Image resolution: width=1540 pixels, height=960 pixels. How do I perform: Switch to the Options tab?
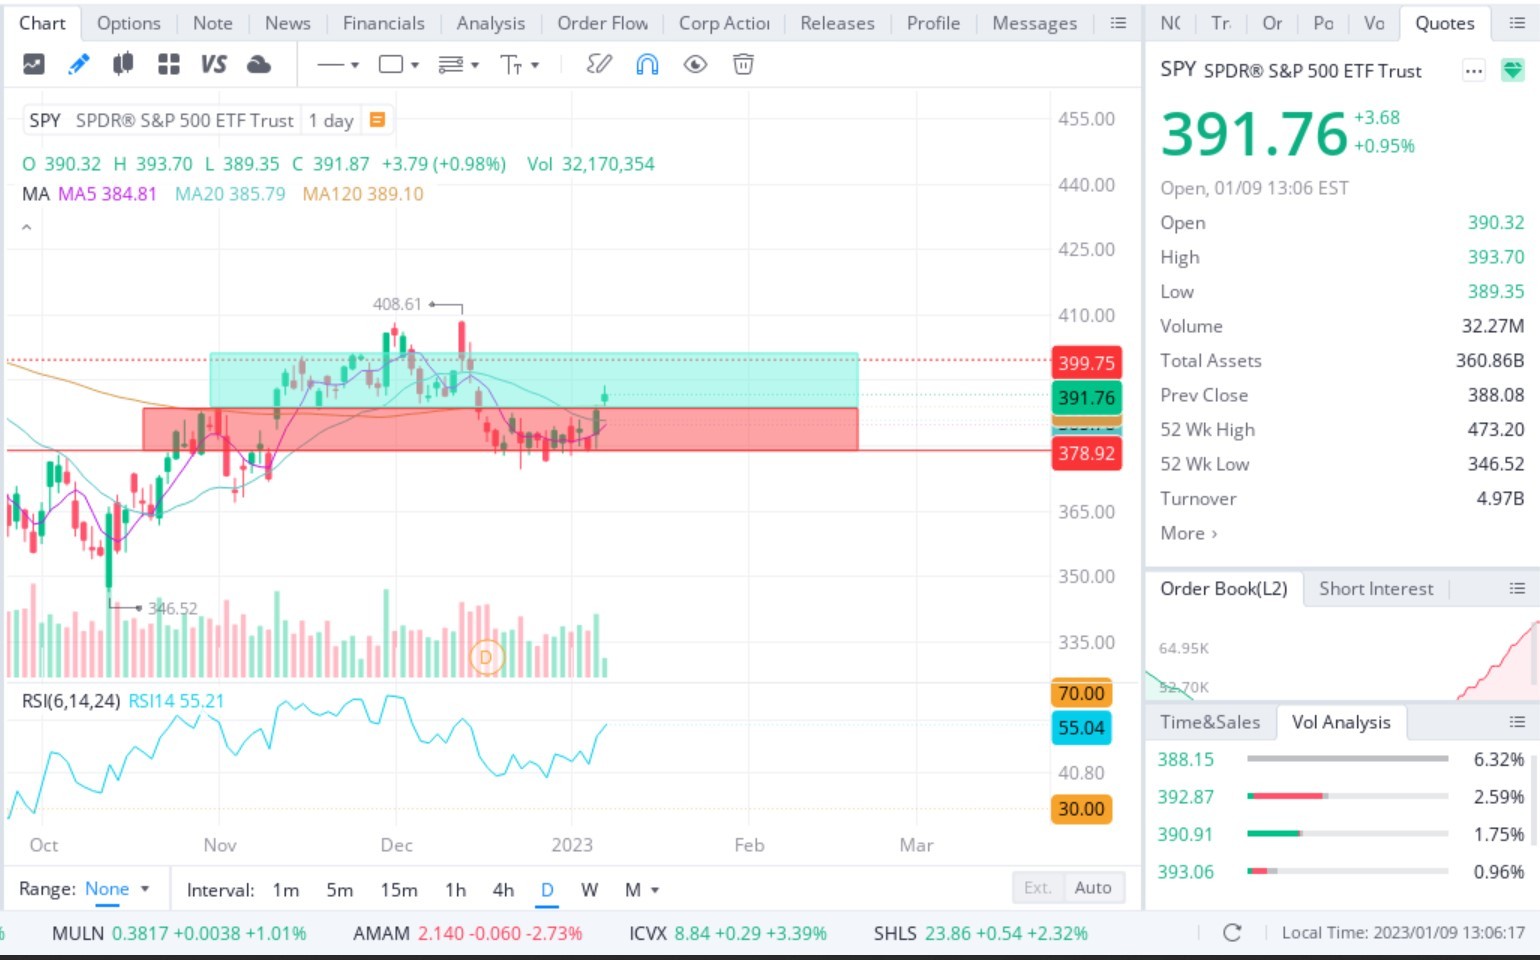pyautogui.click(x=129, y=23)
